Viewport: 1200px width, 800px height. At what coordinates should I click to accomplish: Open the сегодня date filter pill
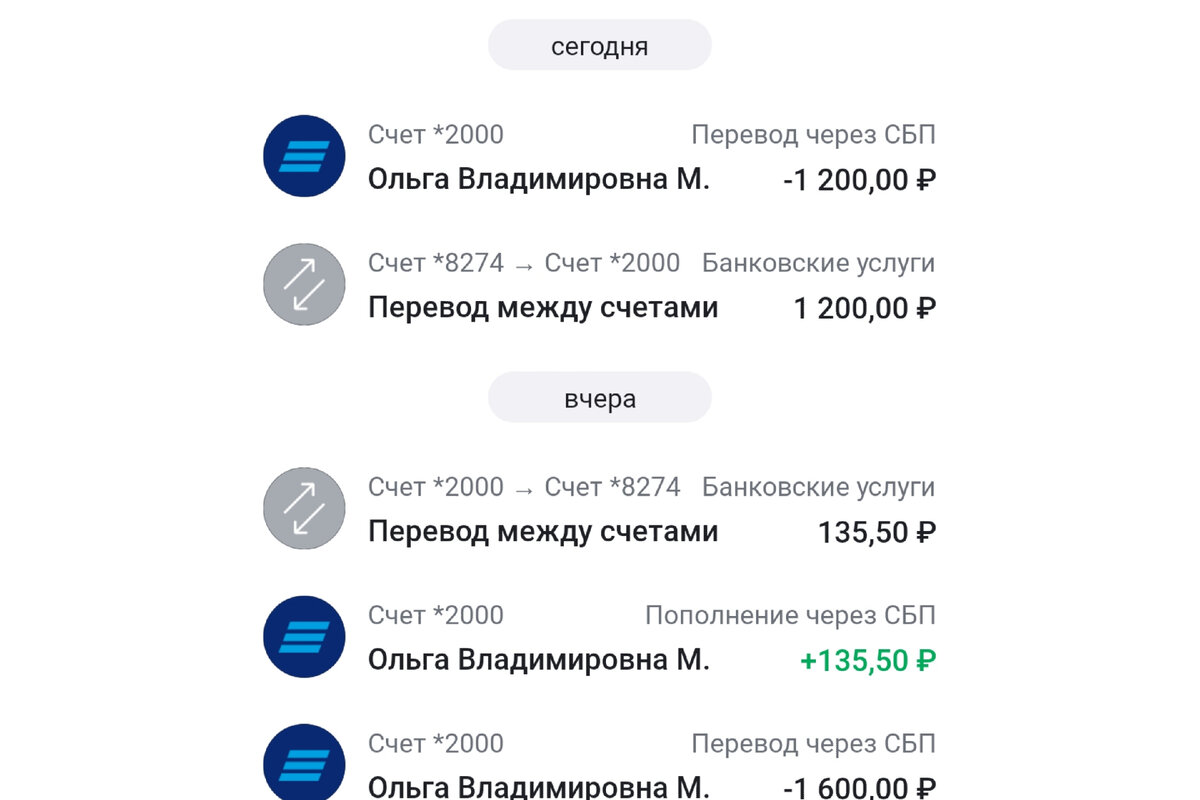coord(599,44)
